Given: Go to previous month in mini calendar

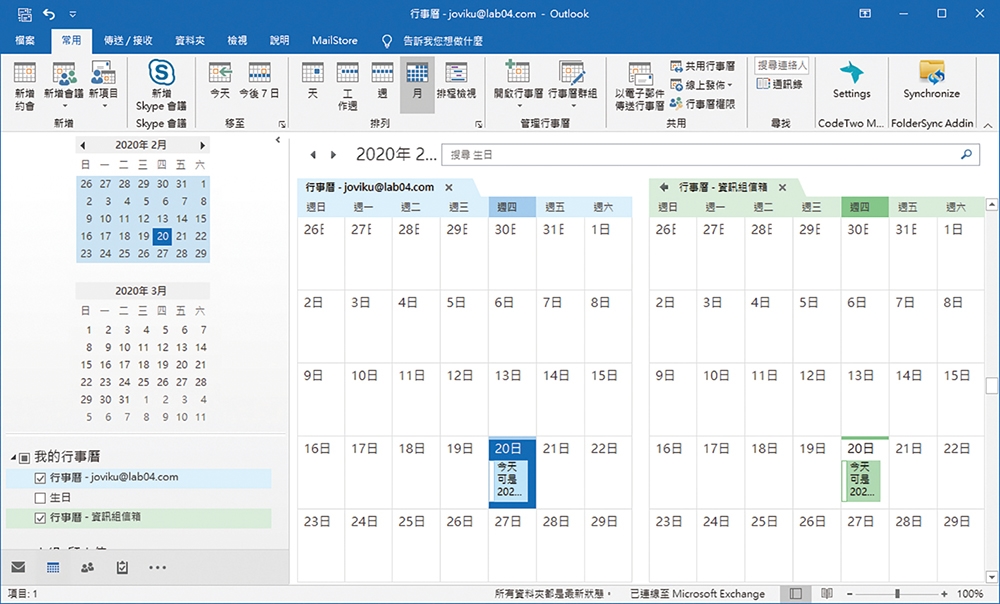Looking at the screenshot, I should (x=83, y=145).
